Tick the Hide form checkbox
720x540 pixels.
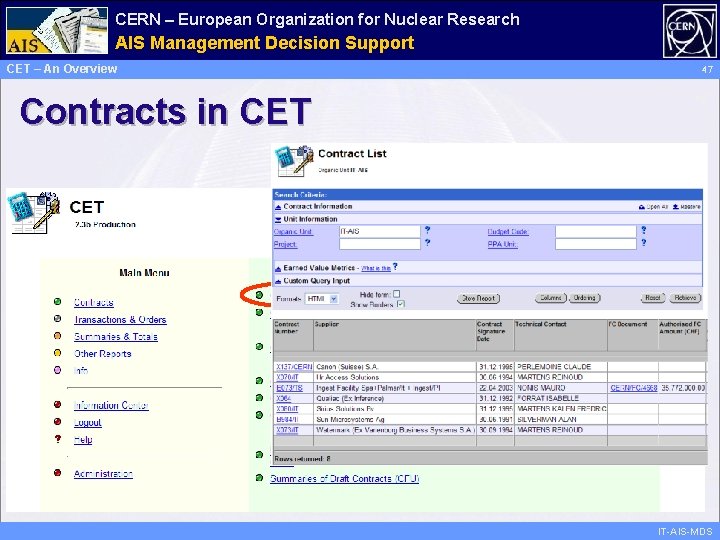click(397, 294)
